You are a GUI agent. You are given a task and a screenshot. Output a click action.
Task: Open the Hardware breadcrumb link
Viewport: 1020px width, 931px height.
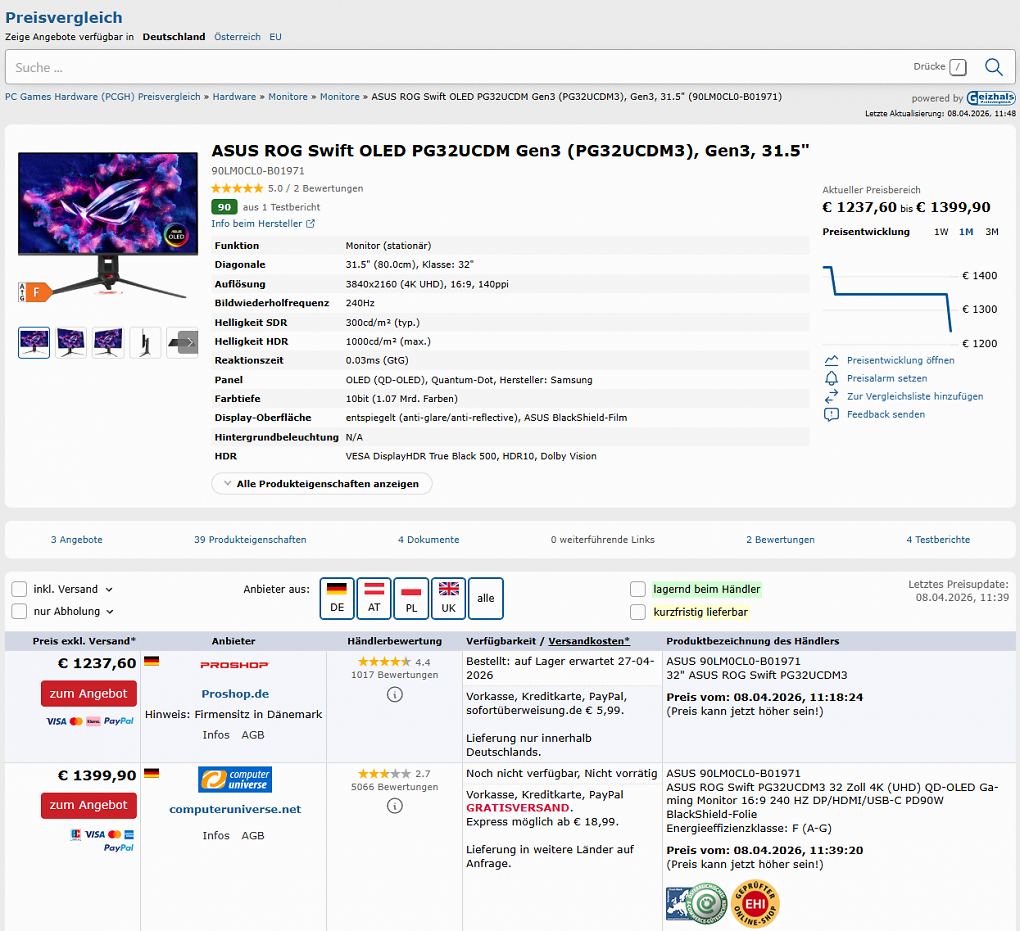[x=234, y=96]
